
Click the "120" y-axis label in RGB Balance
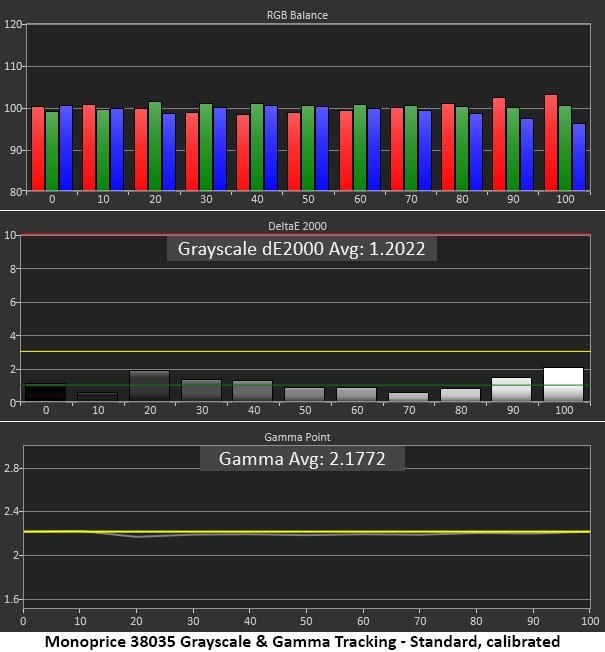(12, 24)
